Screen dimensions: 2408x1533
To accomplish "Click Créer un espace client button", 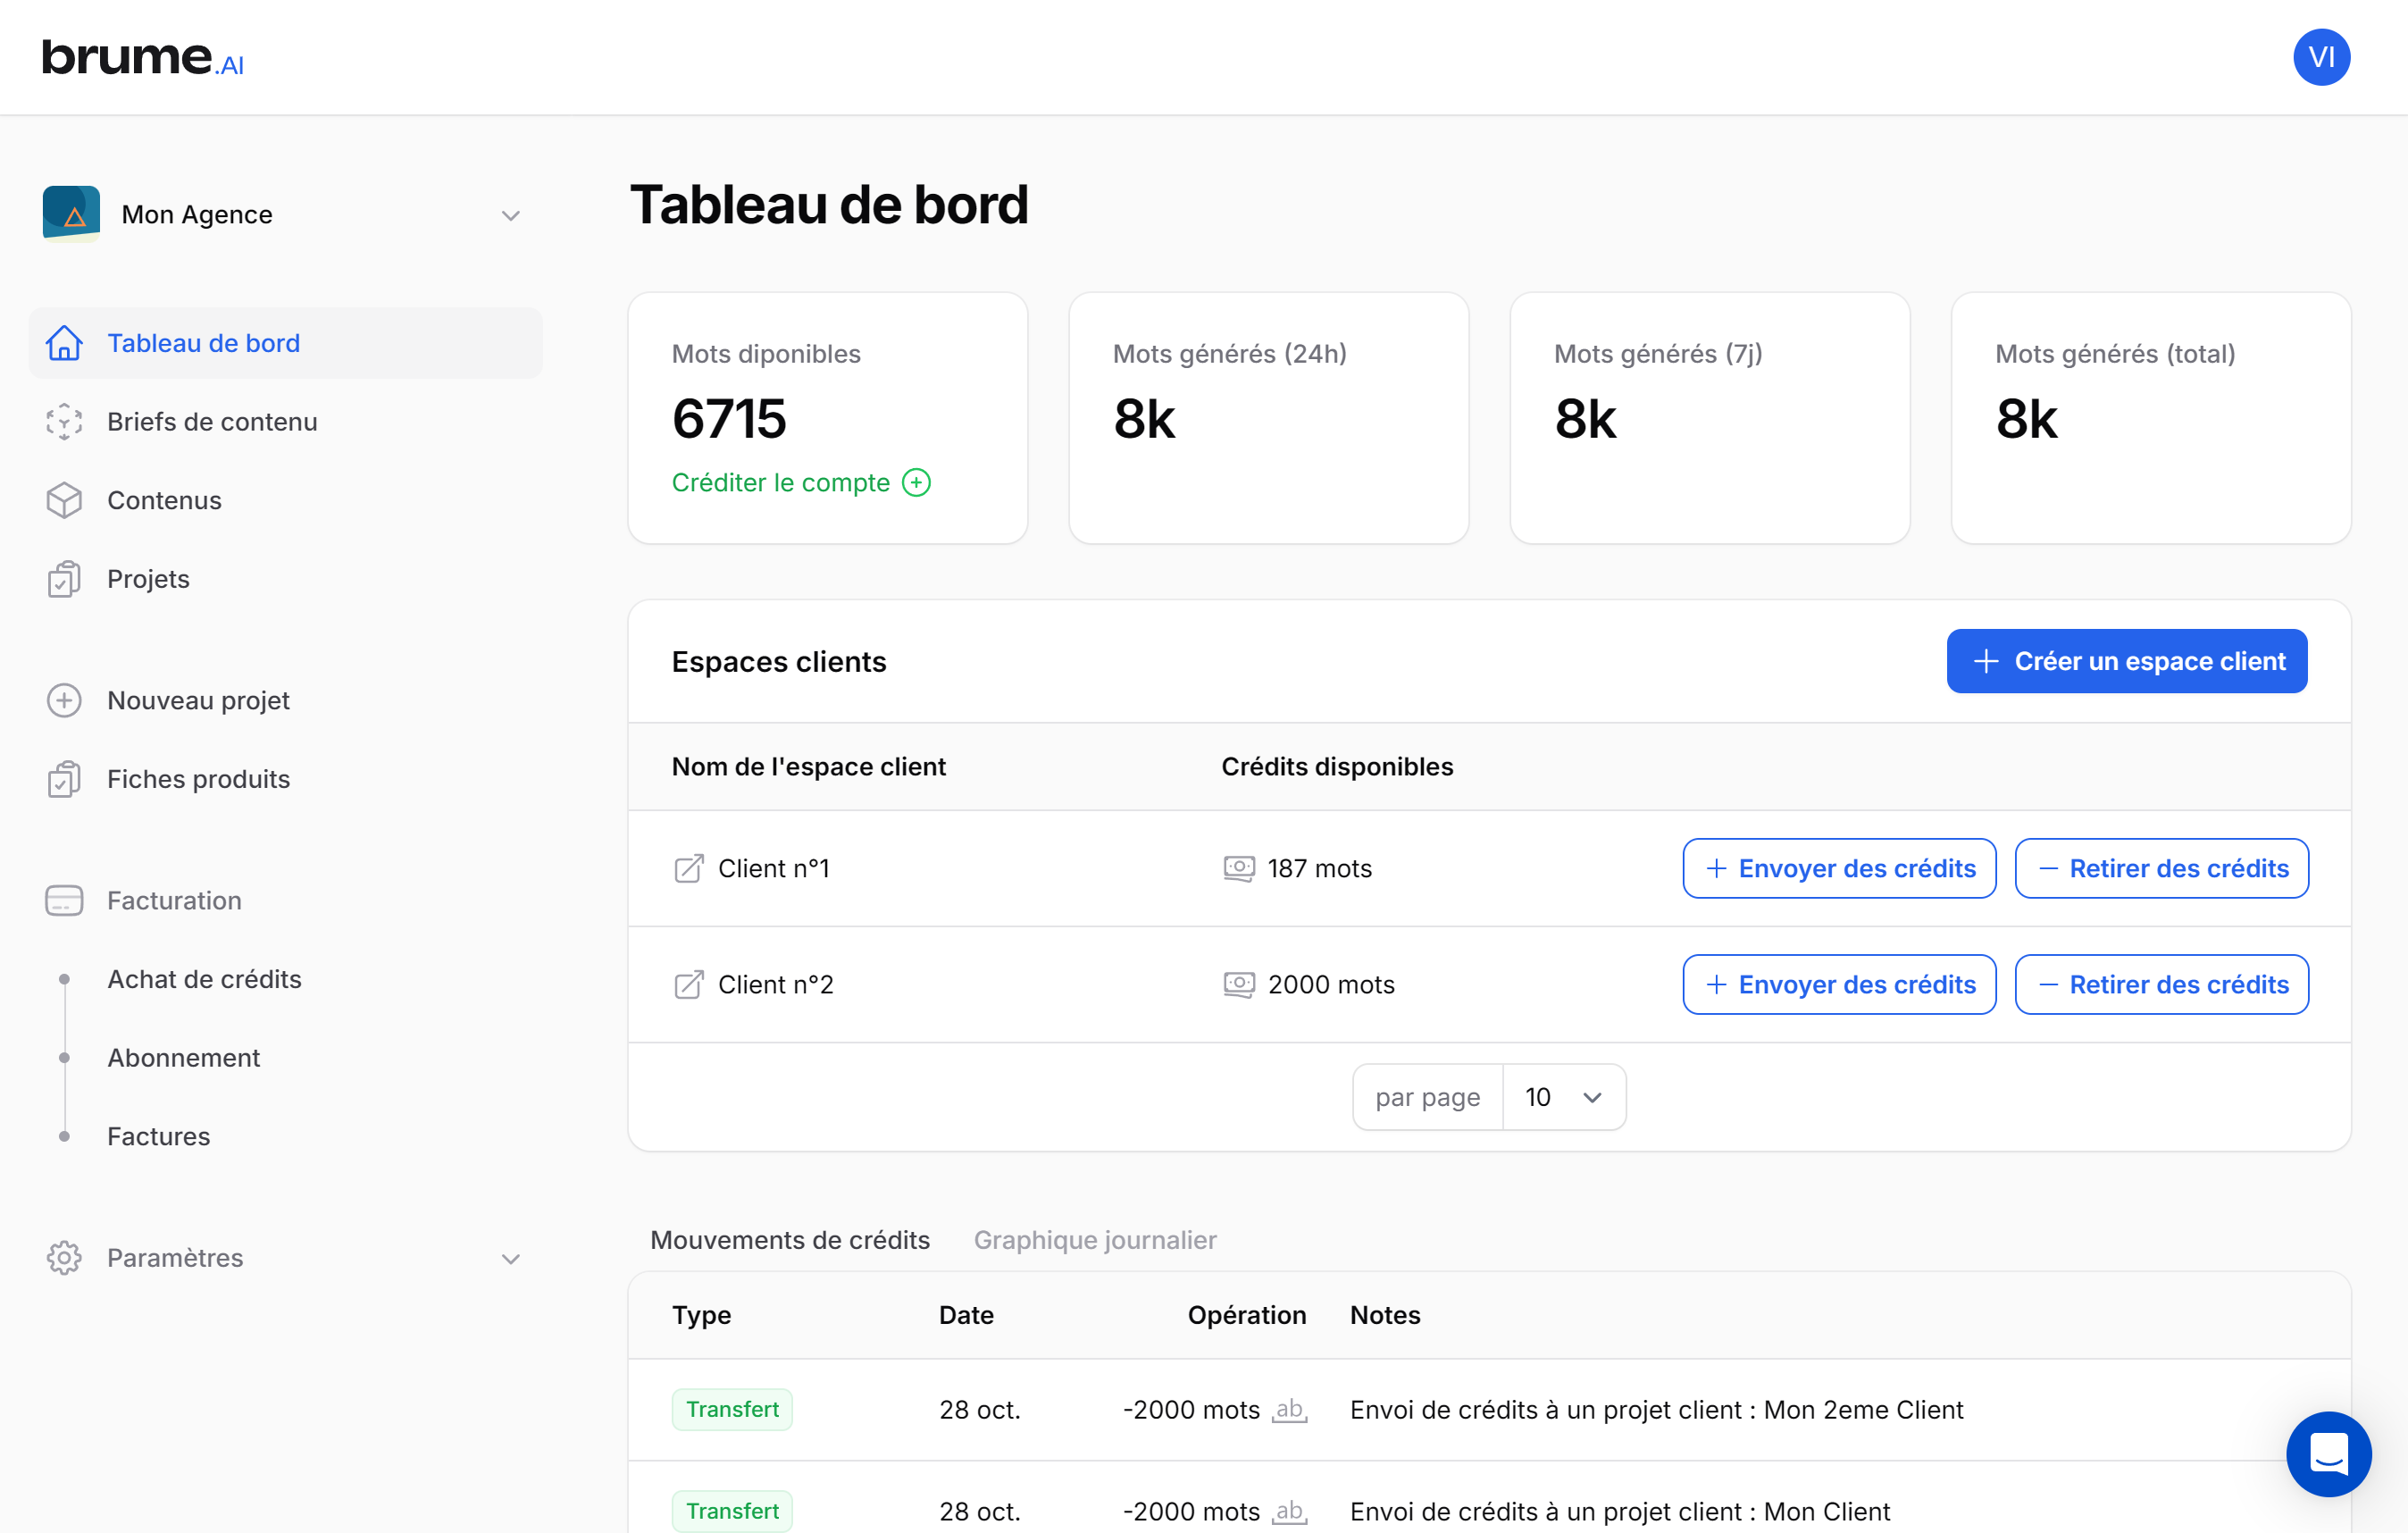I will coord(2126,661).
